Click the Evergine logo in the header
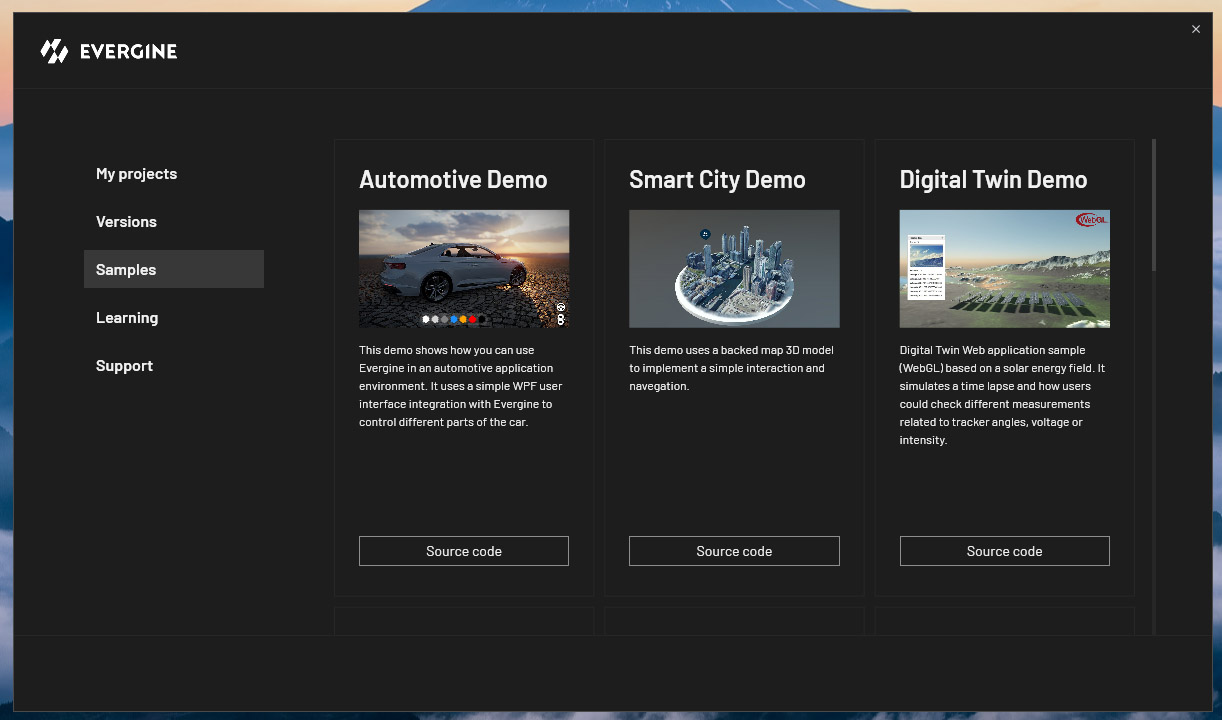This screenshot has height=720, width=1222. 108,51
